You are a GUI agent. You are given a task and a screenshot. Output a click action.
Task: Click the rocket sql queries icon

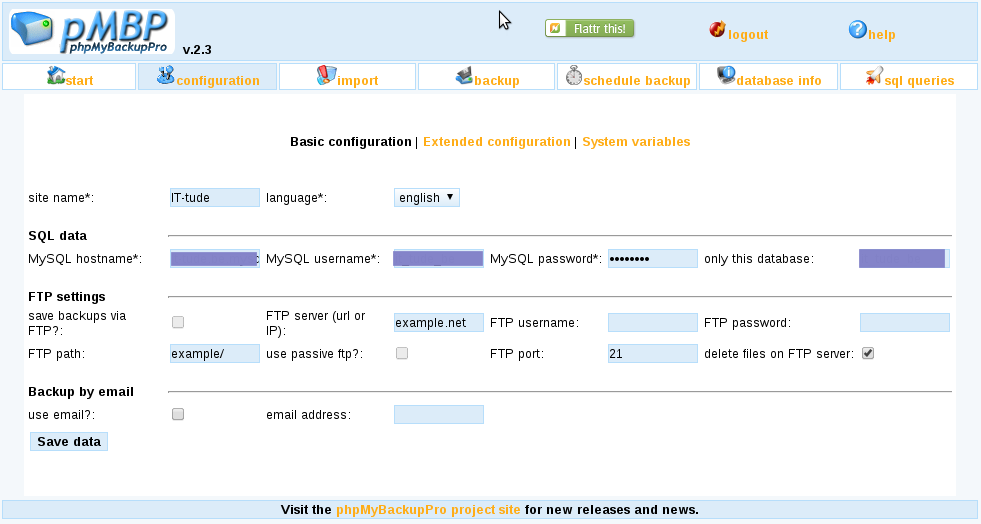coord(874,76)
